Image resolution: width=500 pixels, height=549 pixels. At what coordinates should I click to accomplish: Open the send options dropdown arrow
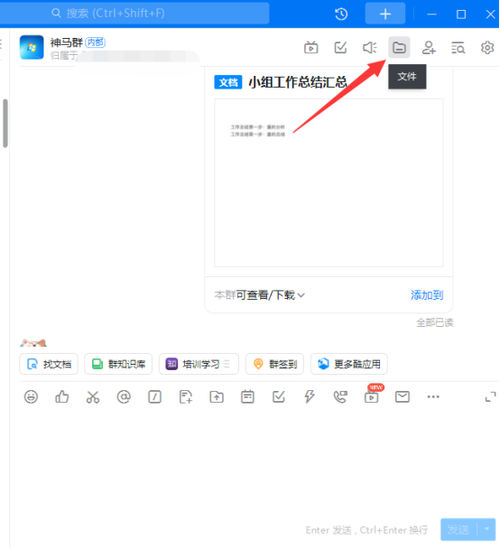(487, 530)
